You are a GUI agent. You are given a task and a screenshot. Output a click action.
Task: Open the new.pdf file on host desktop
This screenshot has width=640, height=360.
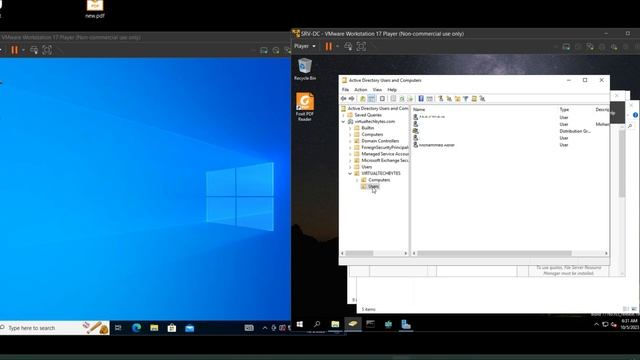[x=95, y=9]
